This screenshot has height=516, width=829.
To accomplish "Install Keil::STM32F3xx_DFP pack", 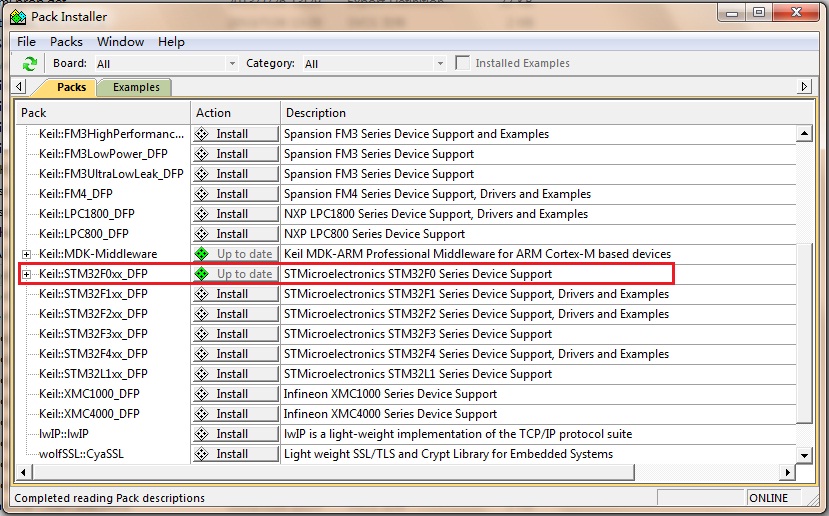I will 235,334.
